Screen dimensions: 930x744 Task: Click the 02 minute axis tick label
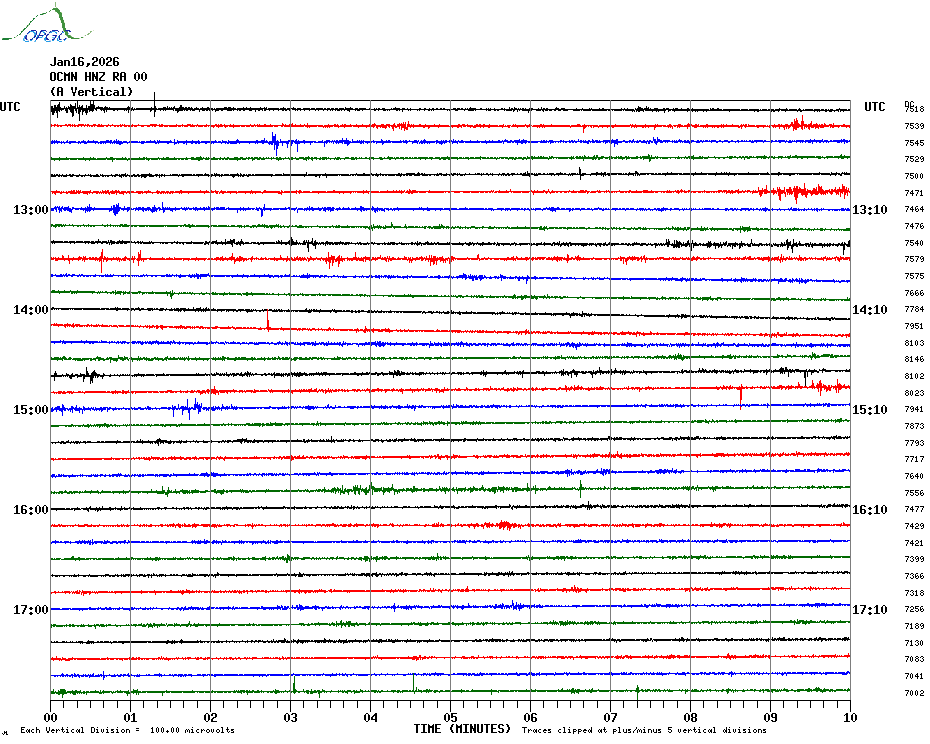211,717
